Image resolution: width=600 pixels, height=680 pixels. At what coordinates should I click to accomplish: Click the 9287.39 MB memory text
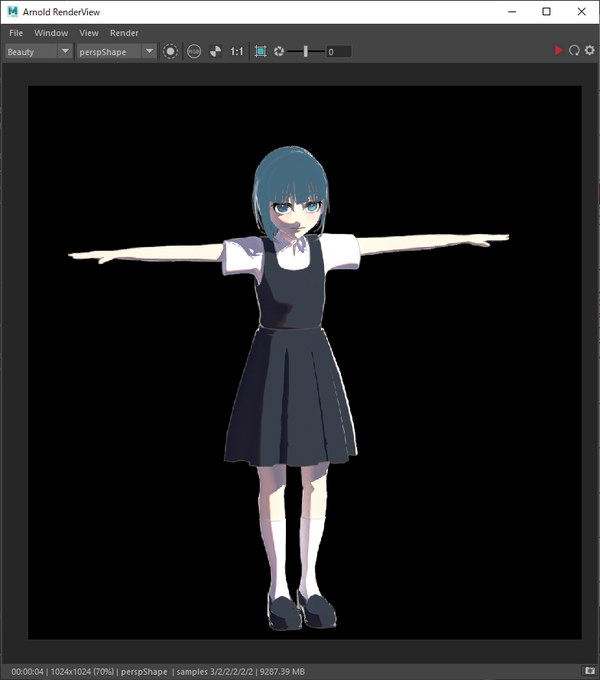(x=282, y=671)
